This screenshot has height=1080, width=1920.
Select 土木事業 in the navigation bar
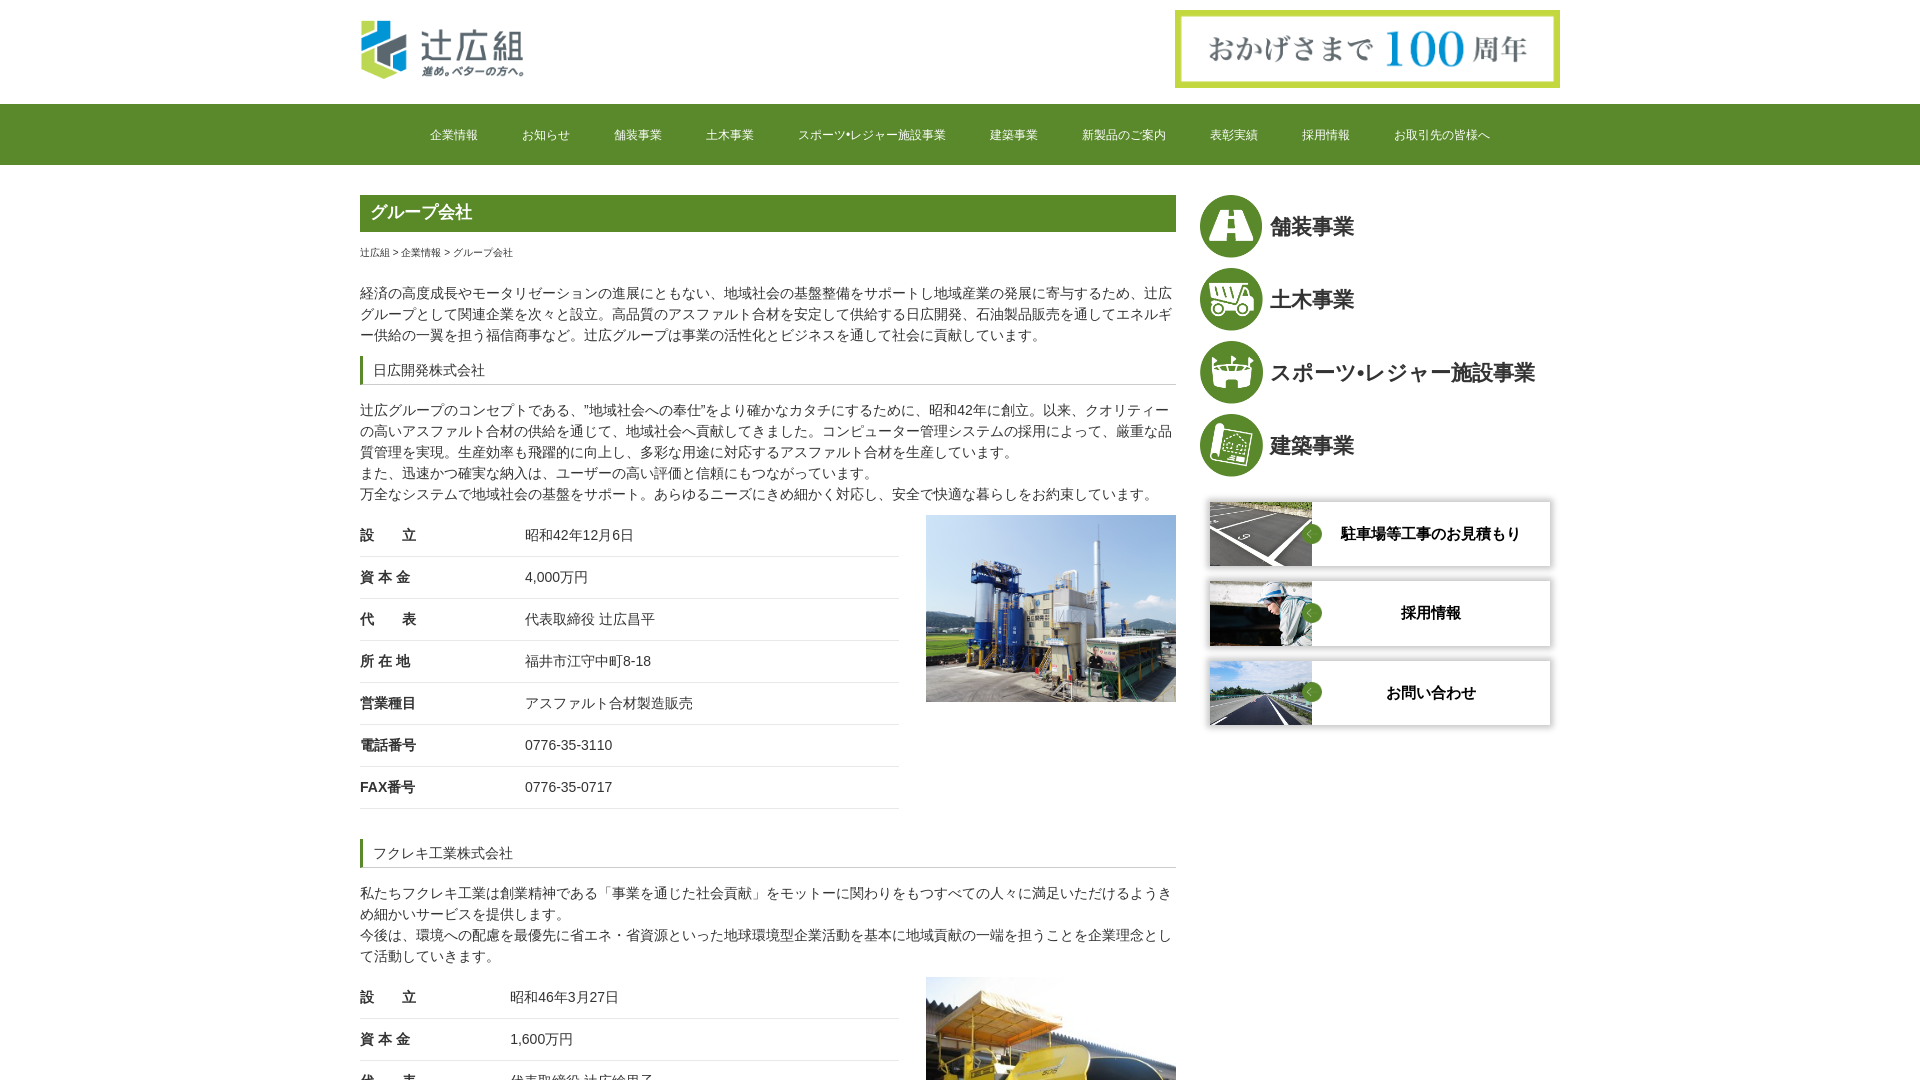[x=730, y=134]
